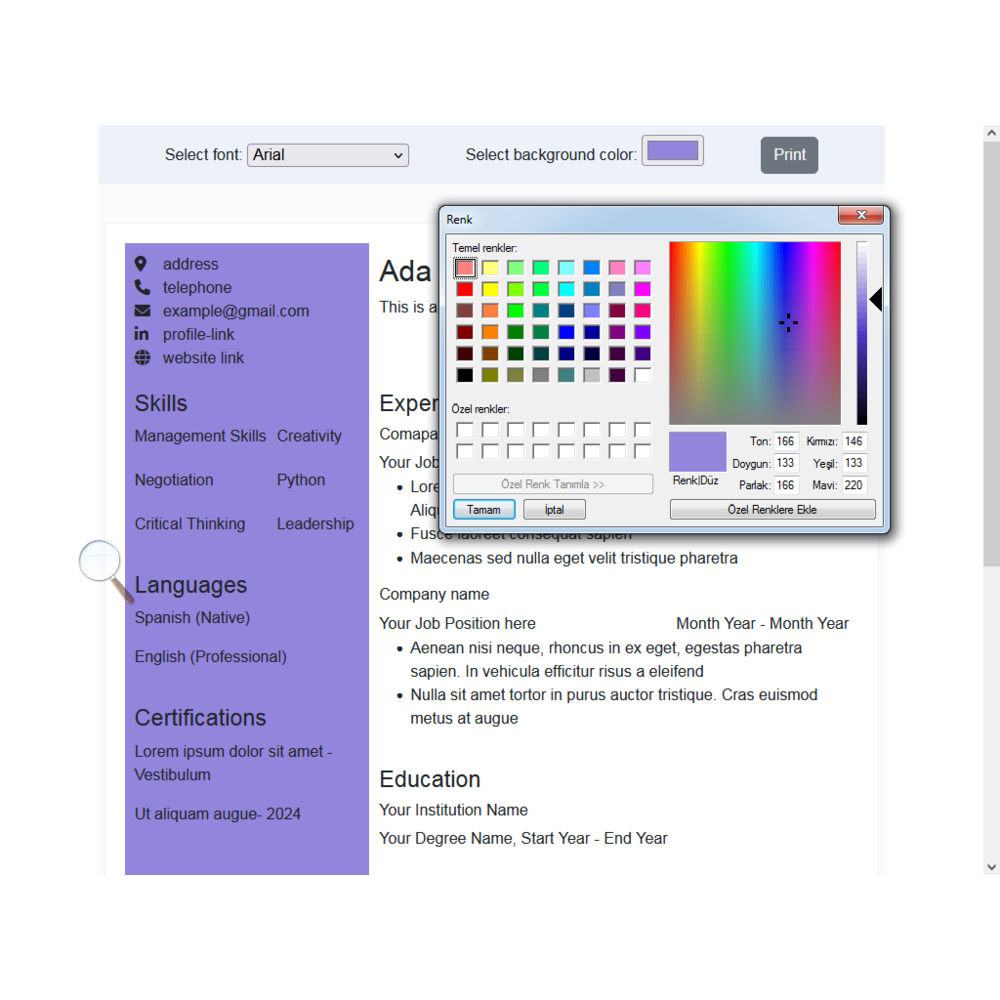Click the Ton hue value field

click(785, 441)
